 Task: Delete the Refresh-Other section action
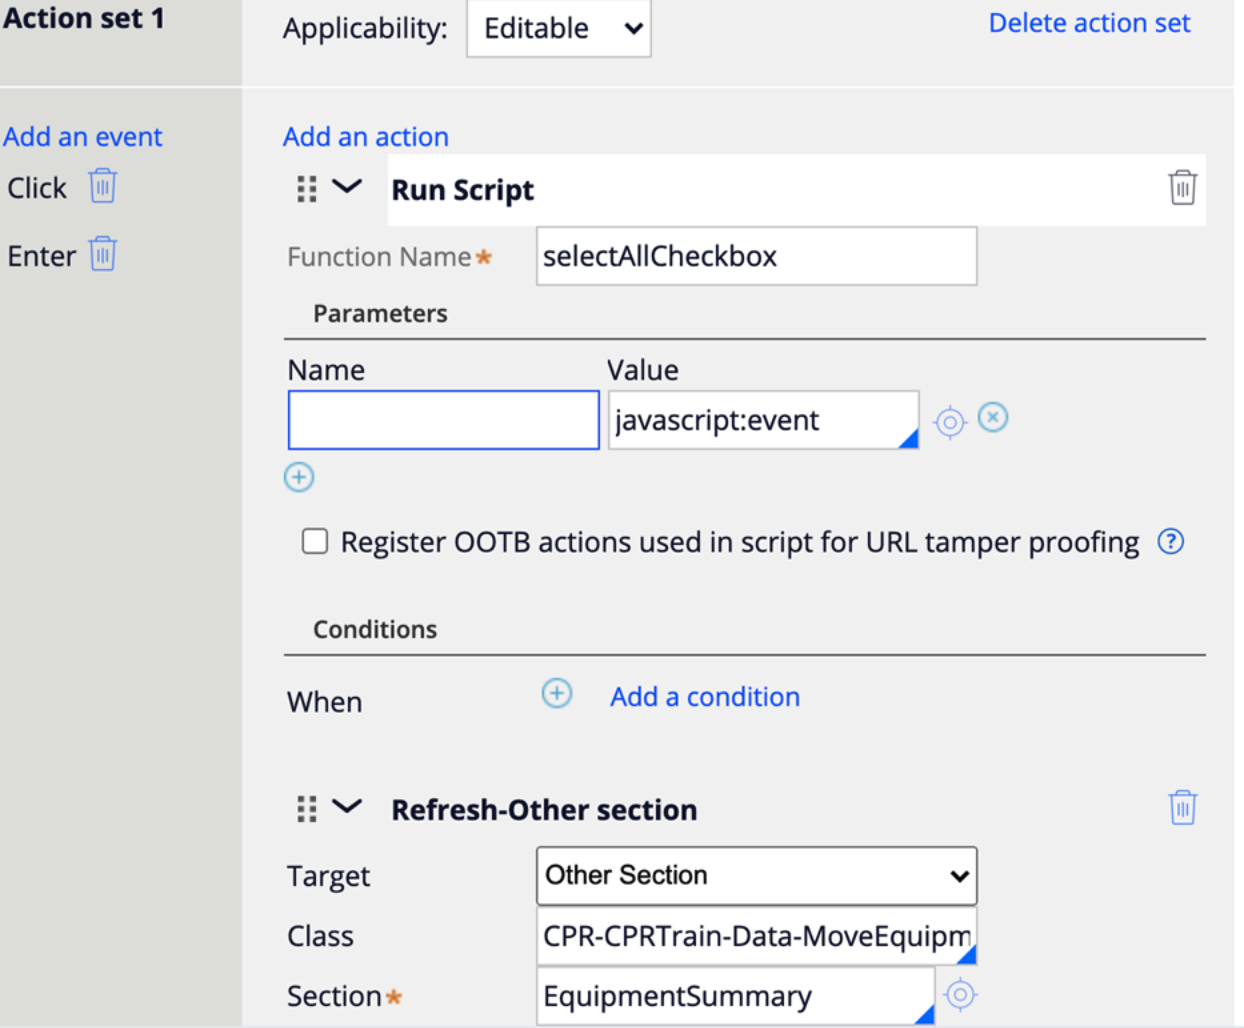tap(1182, 807)
